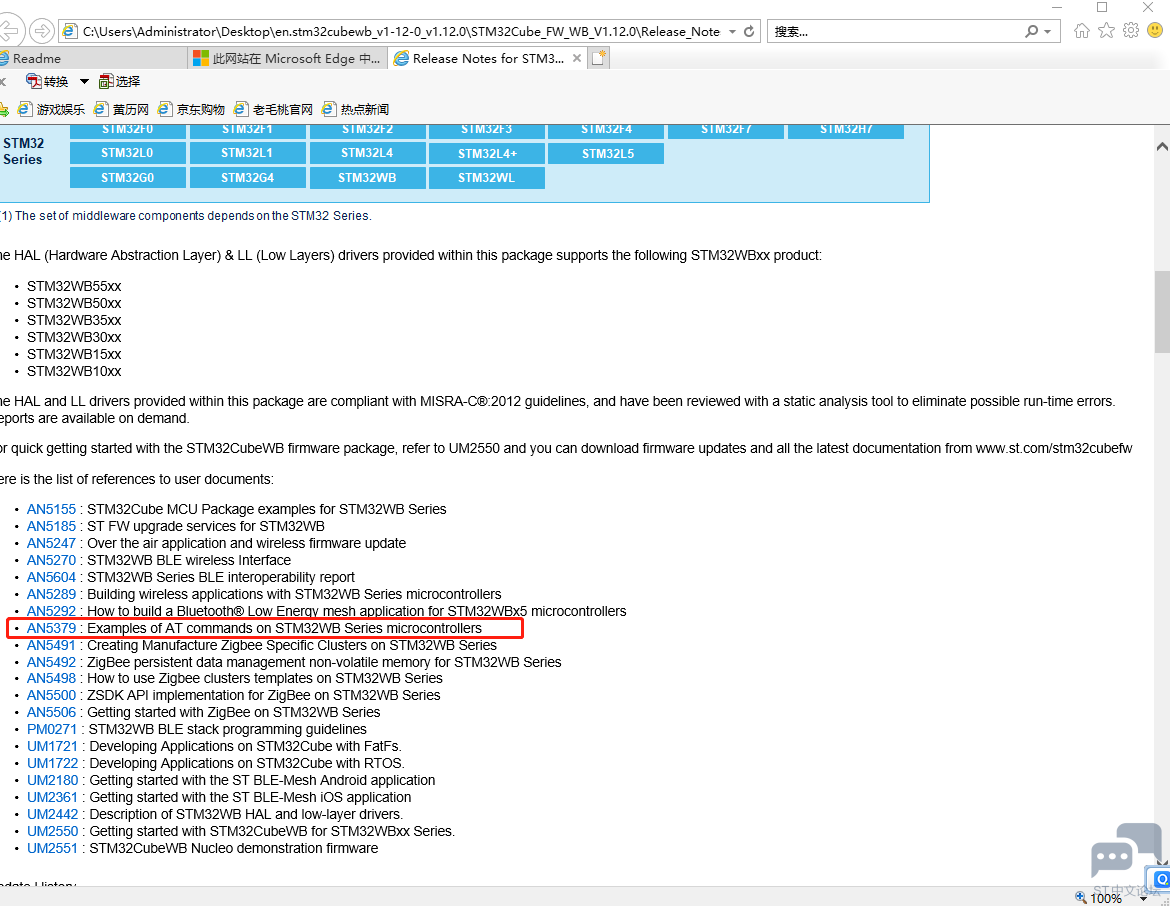
Task: Open the AN5604 link
Action: [51, 577]
